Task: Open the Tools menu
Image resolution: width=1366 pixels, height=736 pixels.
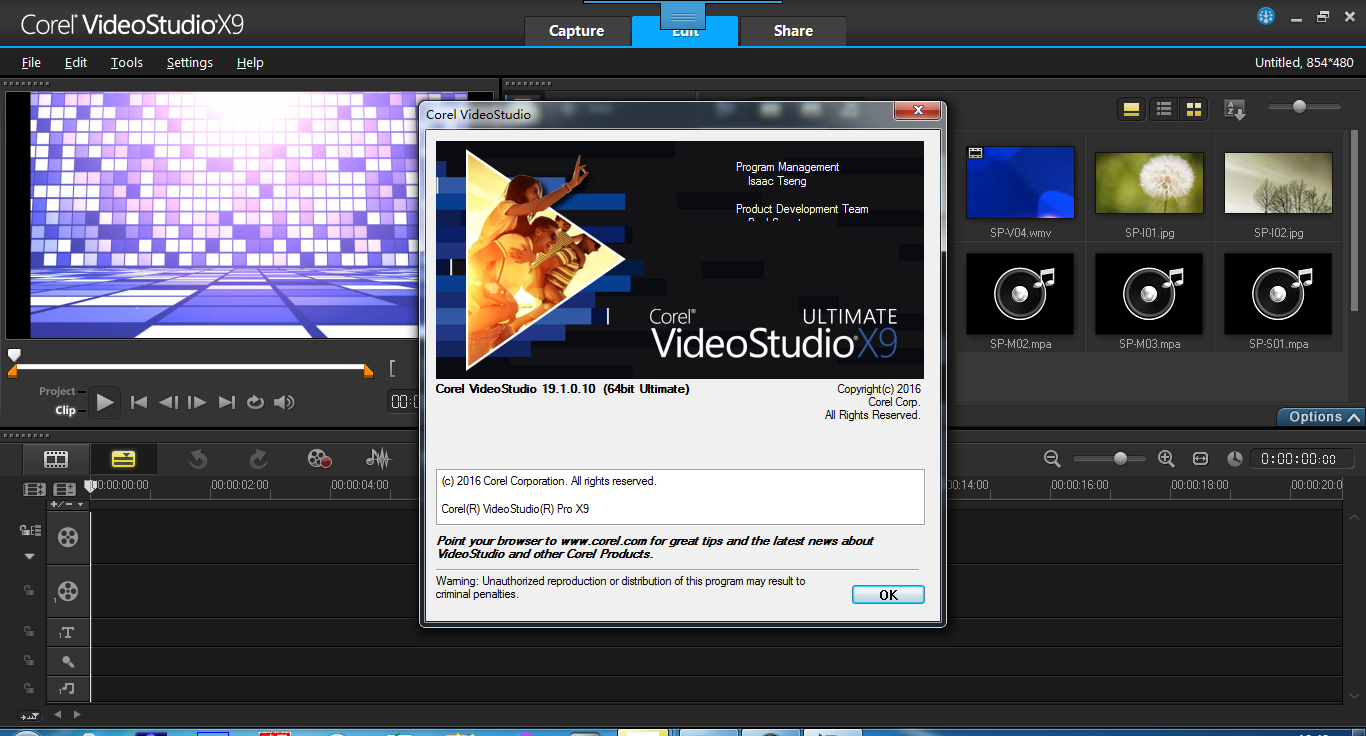Action: click(x=127, y=62)
